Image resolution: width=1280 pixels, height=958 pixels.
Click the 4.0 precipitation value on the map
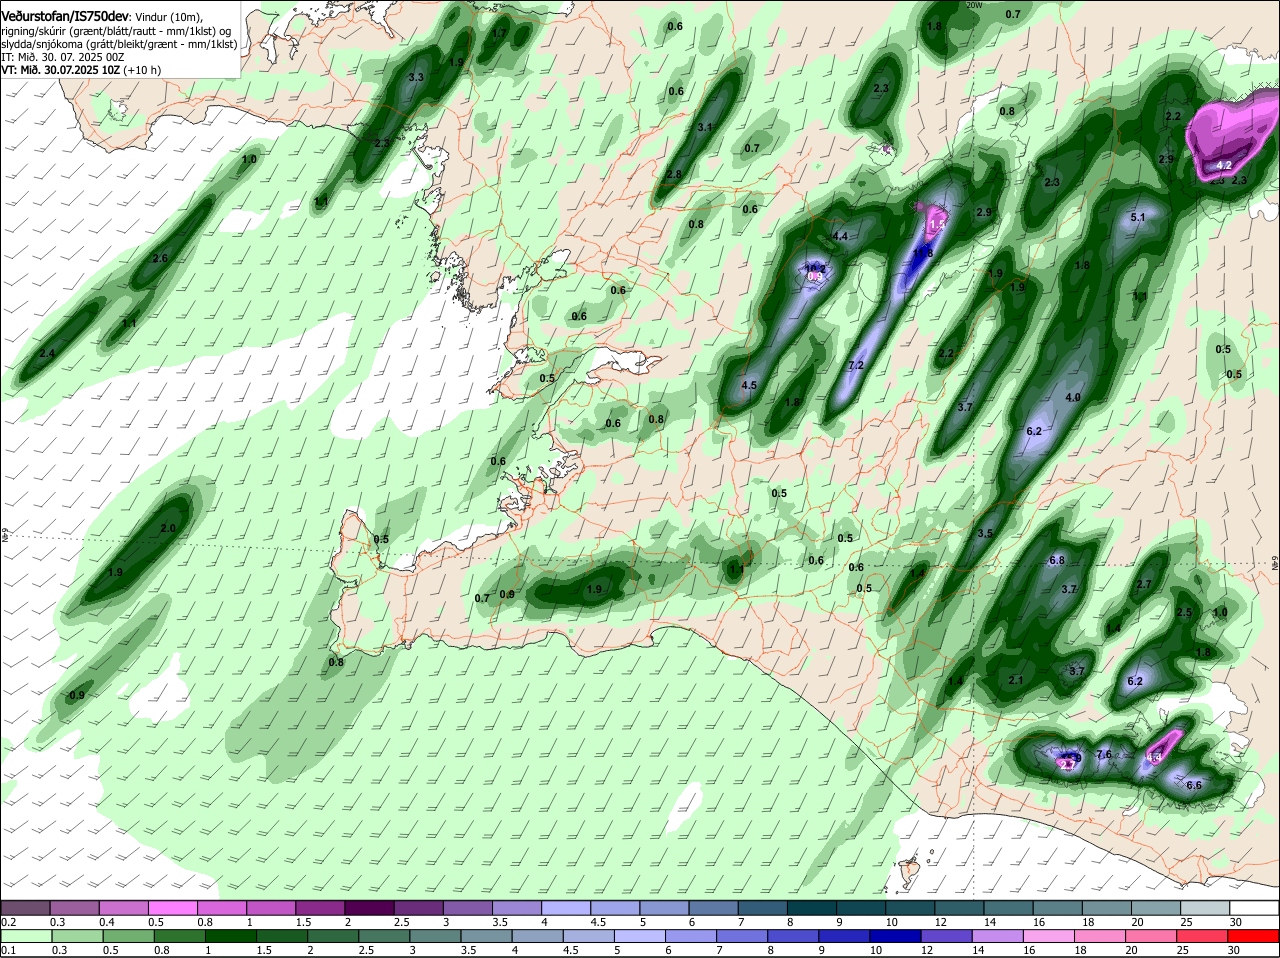pos(1073,397)
